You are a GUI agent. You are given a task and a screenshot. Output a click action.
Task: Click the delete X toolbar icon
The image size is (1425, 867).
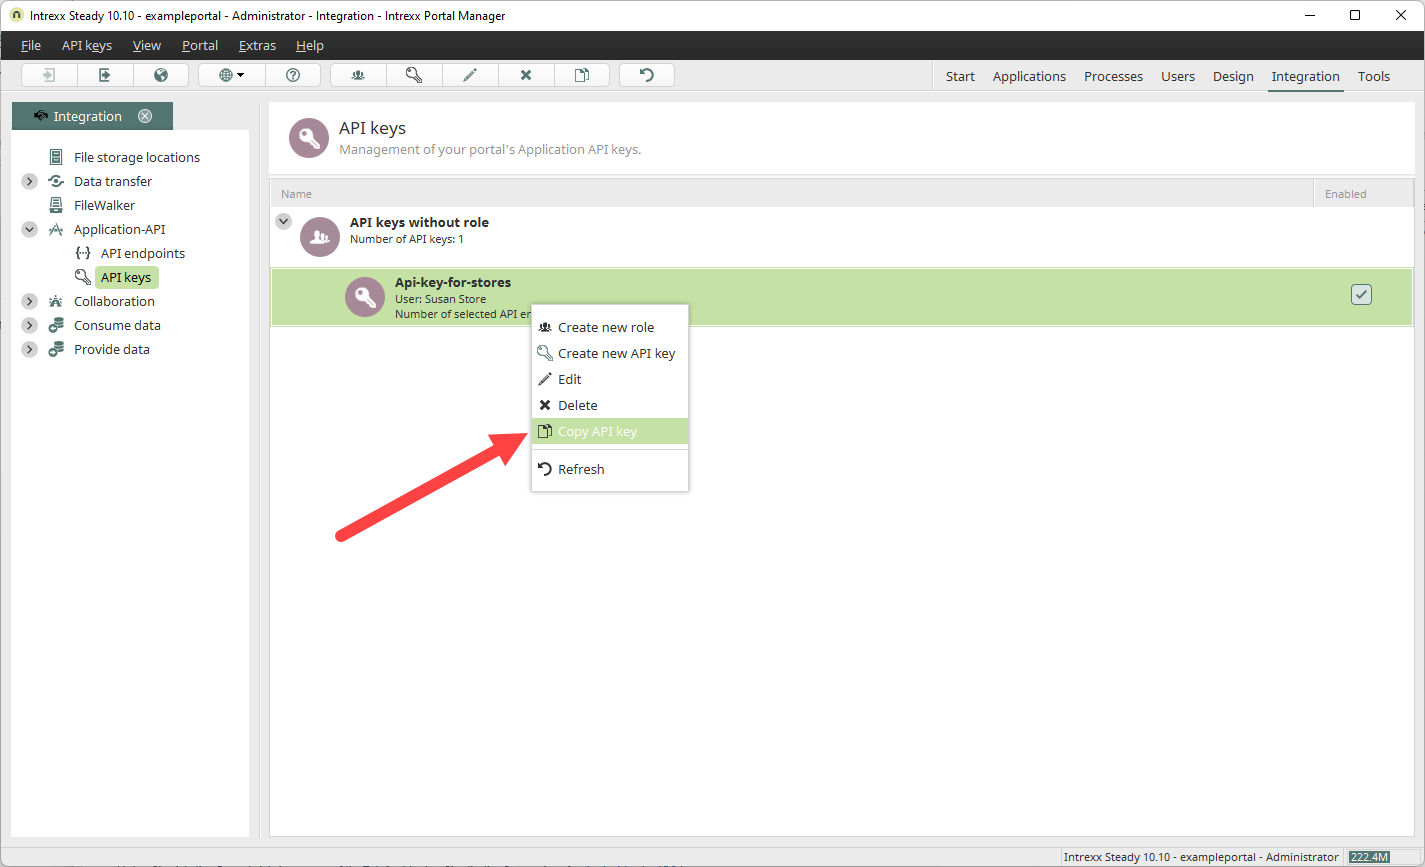[526, 75]
